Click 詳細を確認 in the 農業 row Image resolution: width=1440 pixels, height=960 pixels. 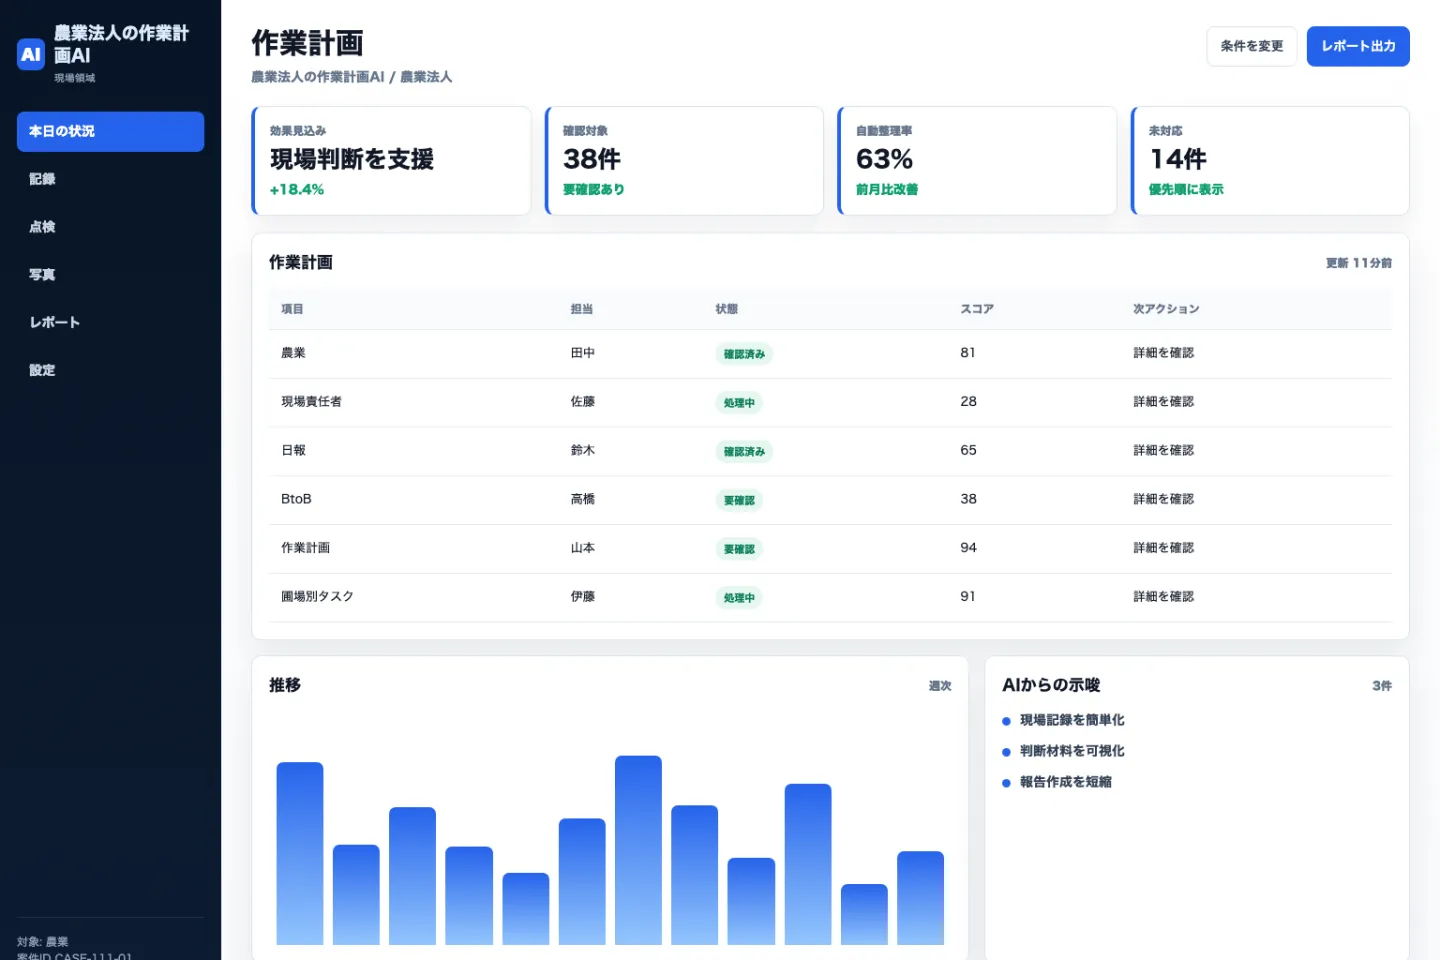point(1163,353)
